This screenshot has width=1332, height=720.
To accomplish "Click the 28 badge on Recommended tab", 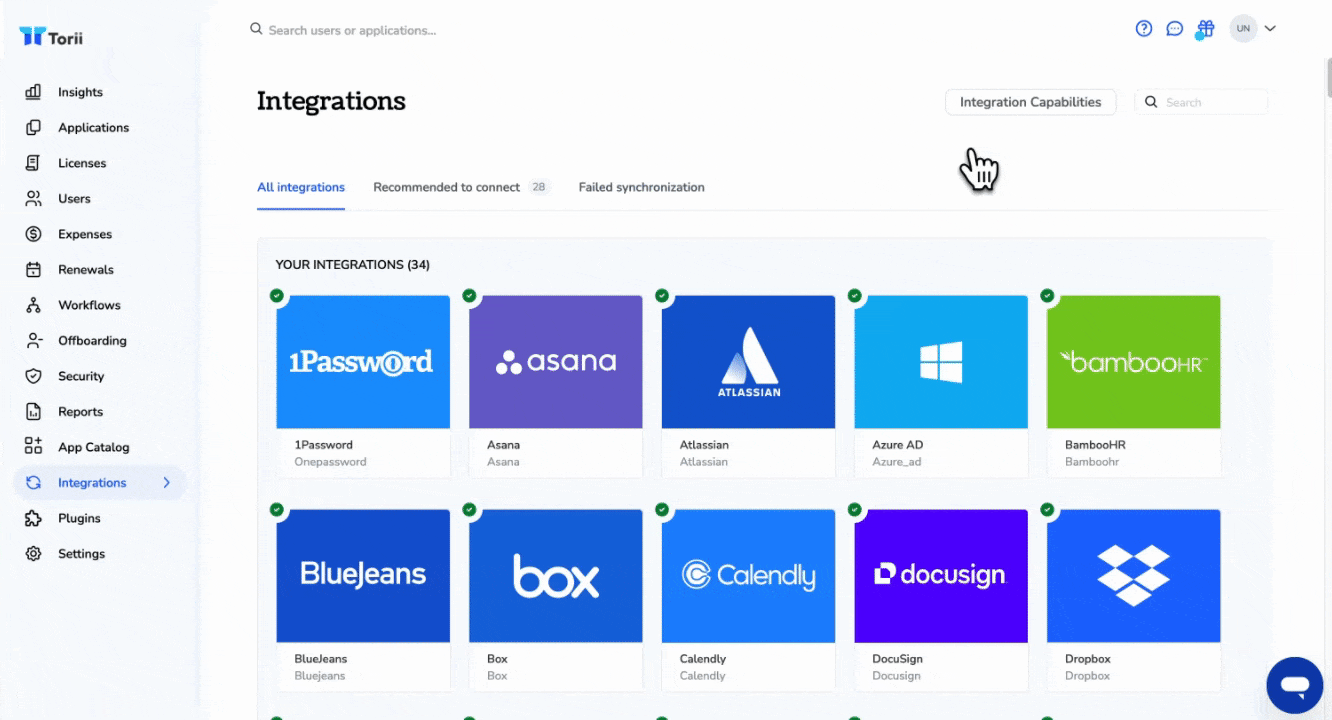I will (x=539, y=187).
